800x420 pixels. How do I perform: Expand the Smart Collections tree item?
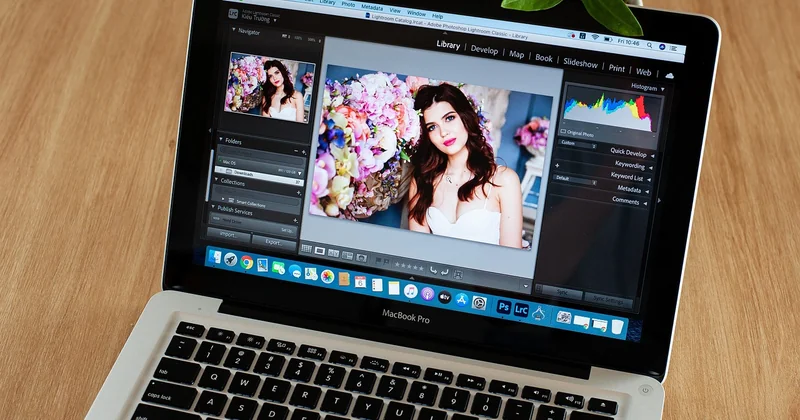point(223,199)
